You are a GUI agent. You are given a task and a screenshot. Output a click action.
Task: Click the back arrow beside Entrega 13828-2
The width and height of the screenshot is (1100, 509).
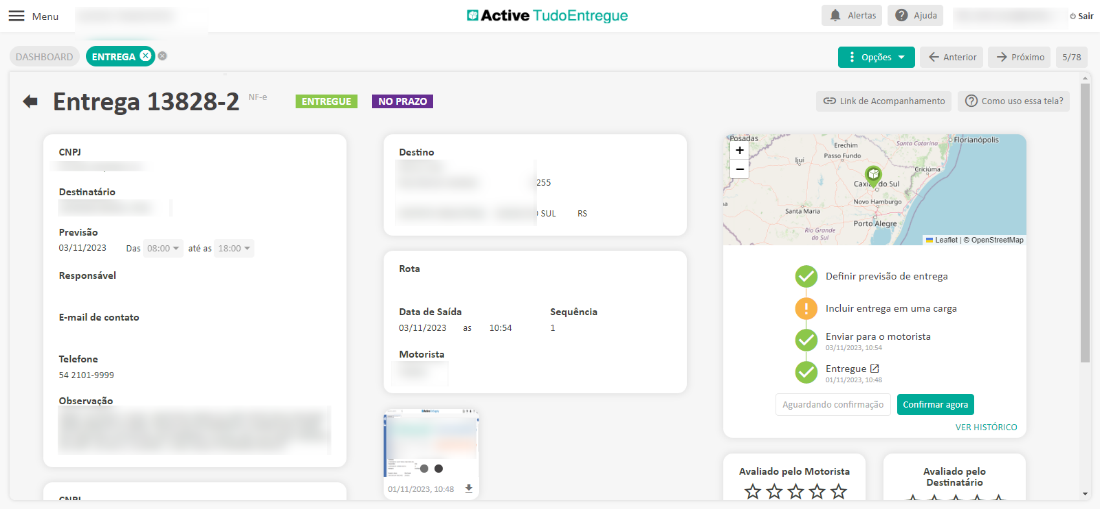click(30, 102)
